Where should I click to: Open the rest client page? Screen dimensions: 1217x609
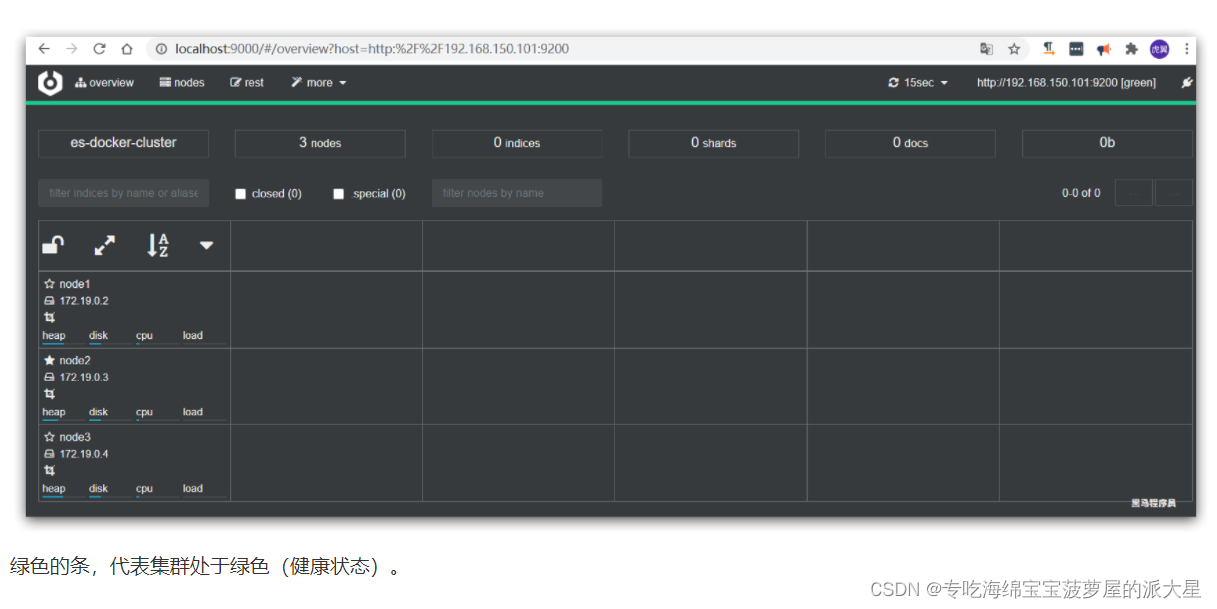click(247, 83)
